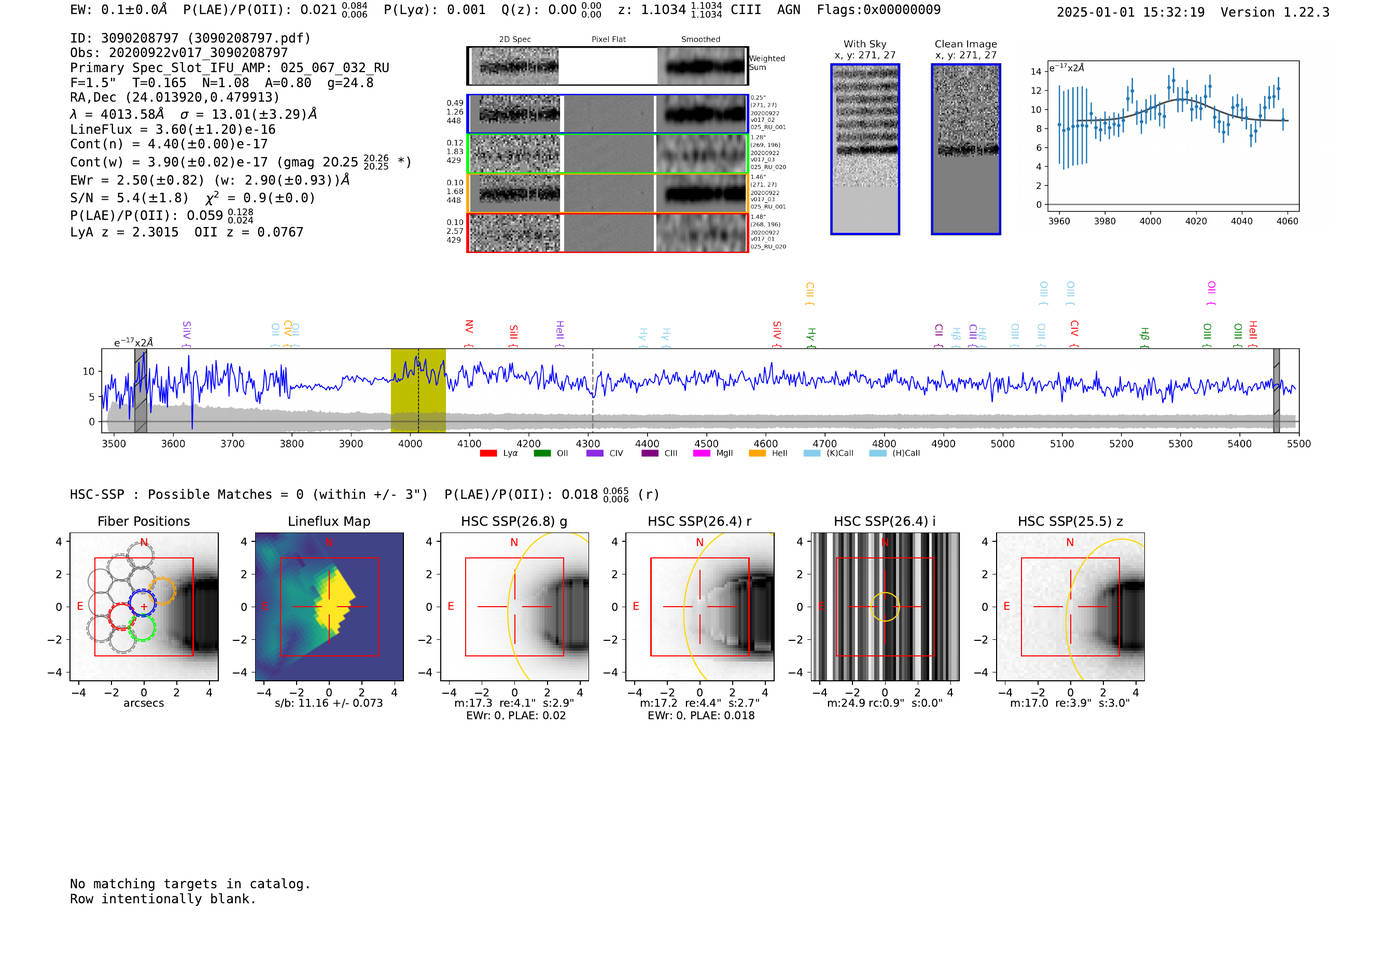Select the Weighted Sum 2D spectrum row

click(x=608, y=67)
